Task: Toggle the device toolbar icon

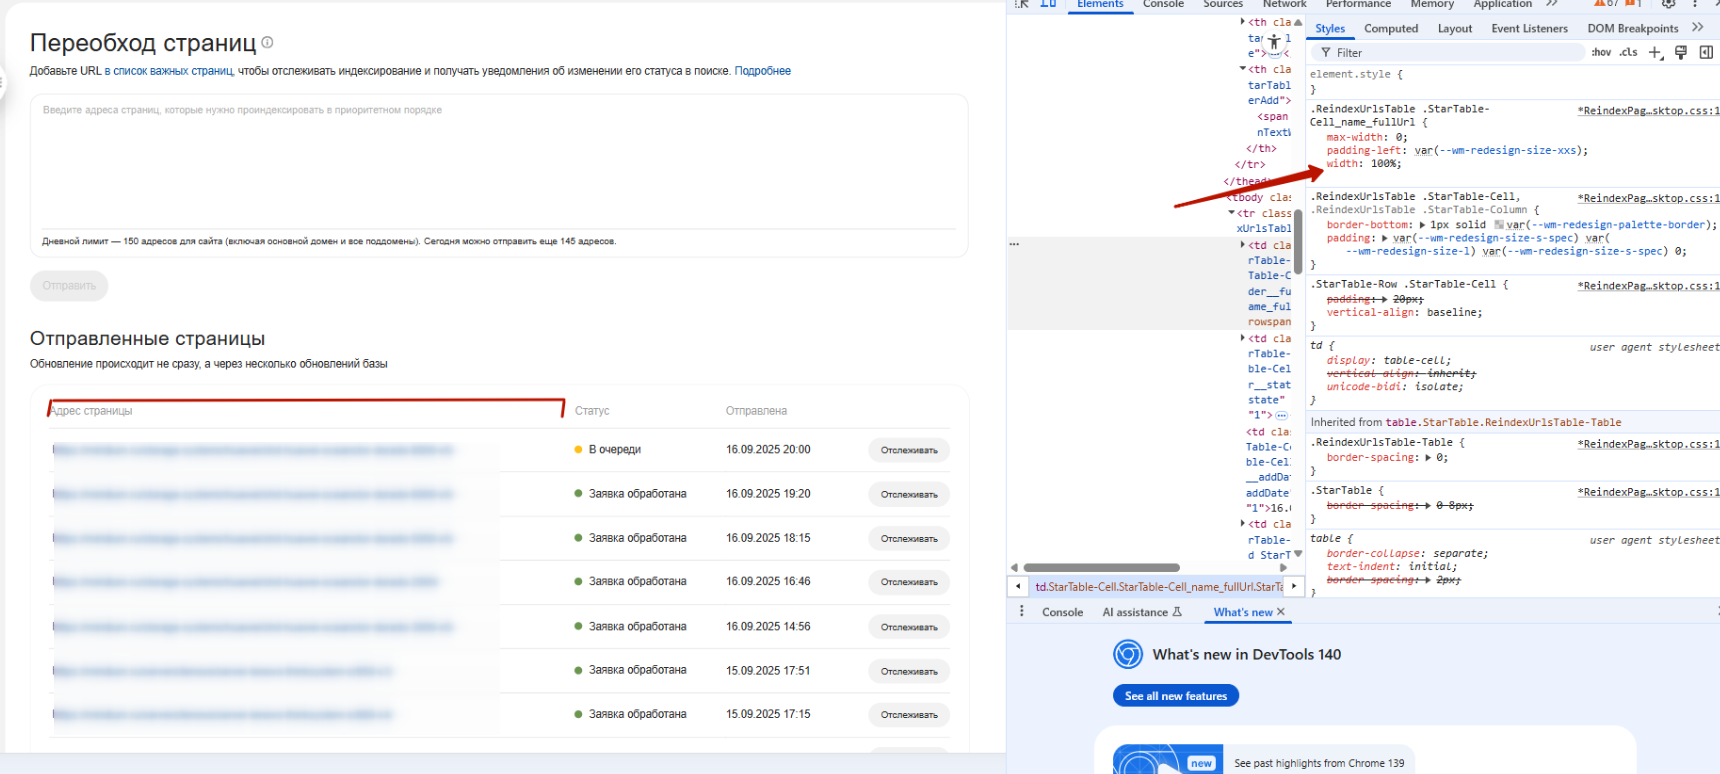Action: (x=1048, y=4)
